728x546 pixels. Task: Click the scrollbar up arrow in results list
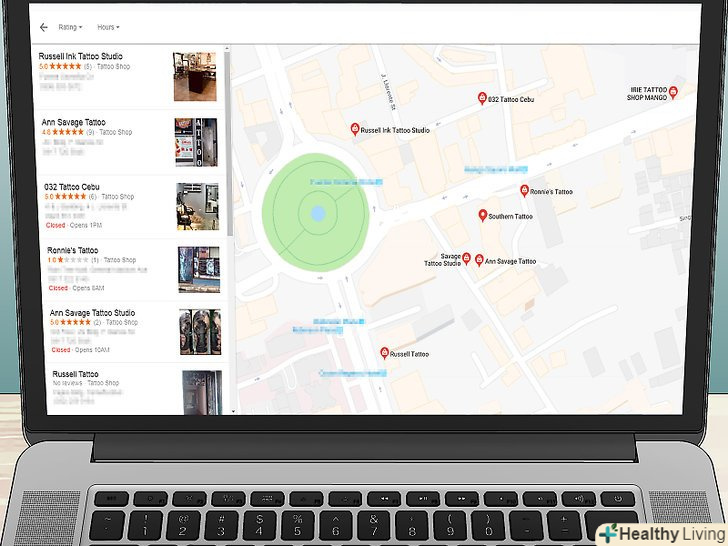[227, 48]
